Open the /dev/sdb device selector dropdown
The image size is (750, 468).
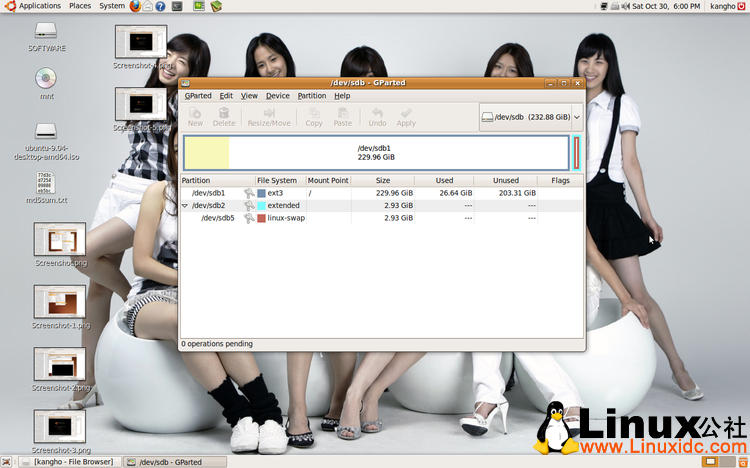click(x=531, y=117)
